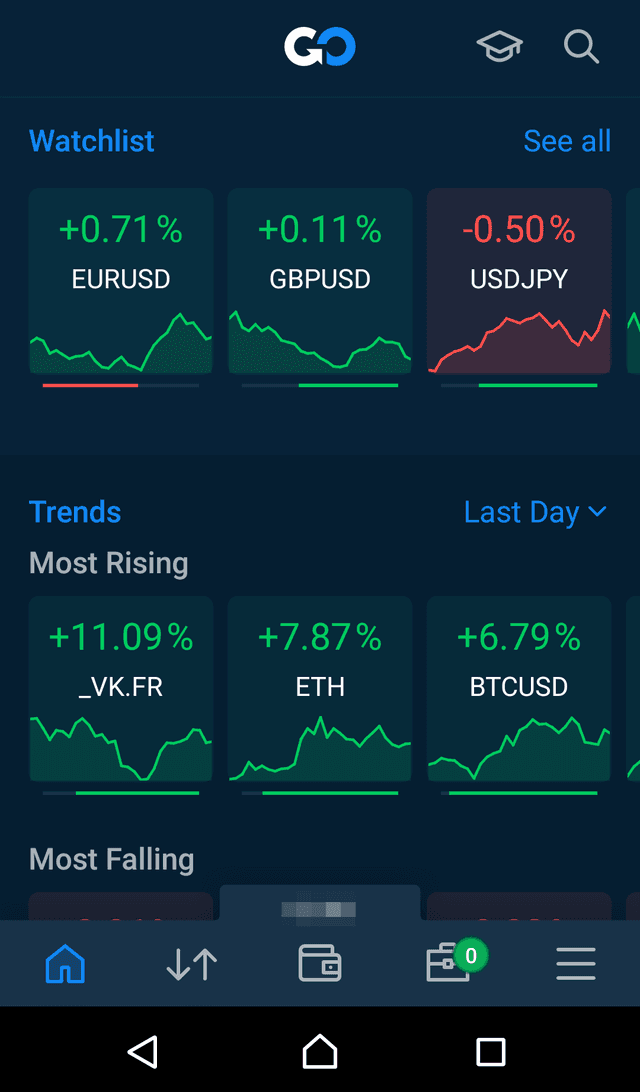Open the wallet icon in bottom bar
640x1092 pixels.
[x=319, y=963]
